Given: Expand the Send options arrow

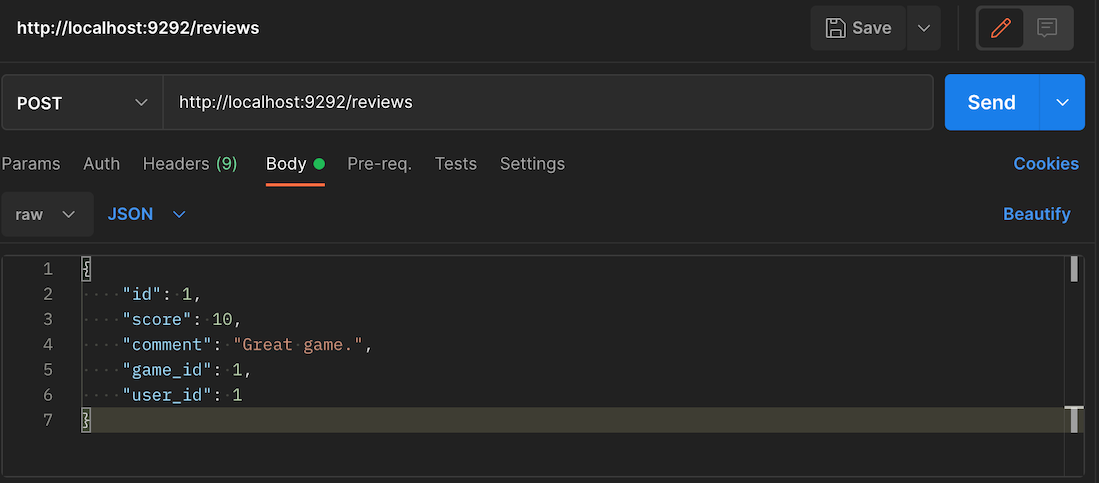Looking at the screenshot, I should point(1063,102).
